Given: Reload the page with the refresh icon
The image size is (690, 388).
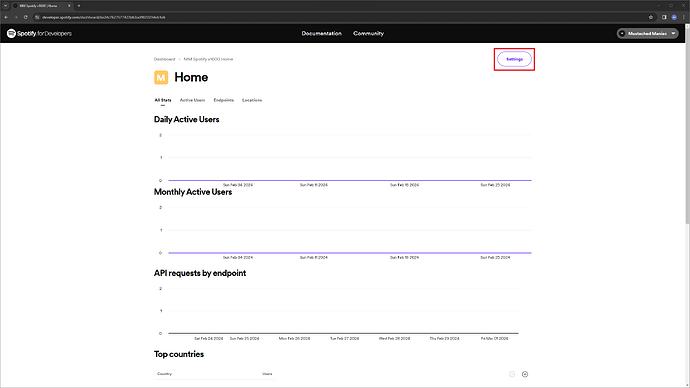Looking at the screenshot, I should 26,17.
